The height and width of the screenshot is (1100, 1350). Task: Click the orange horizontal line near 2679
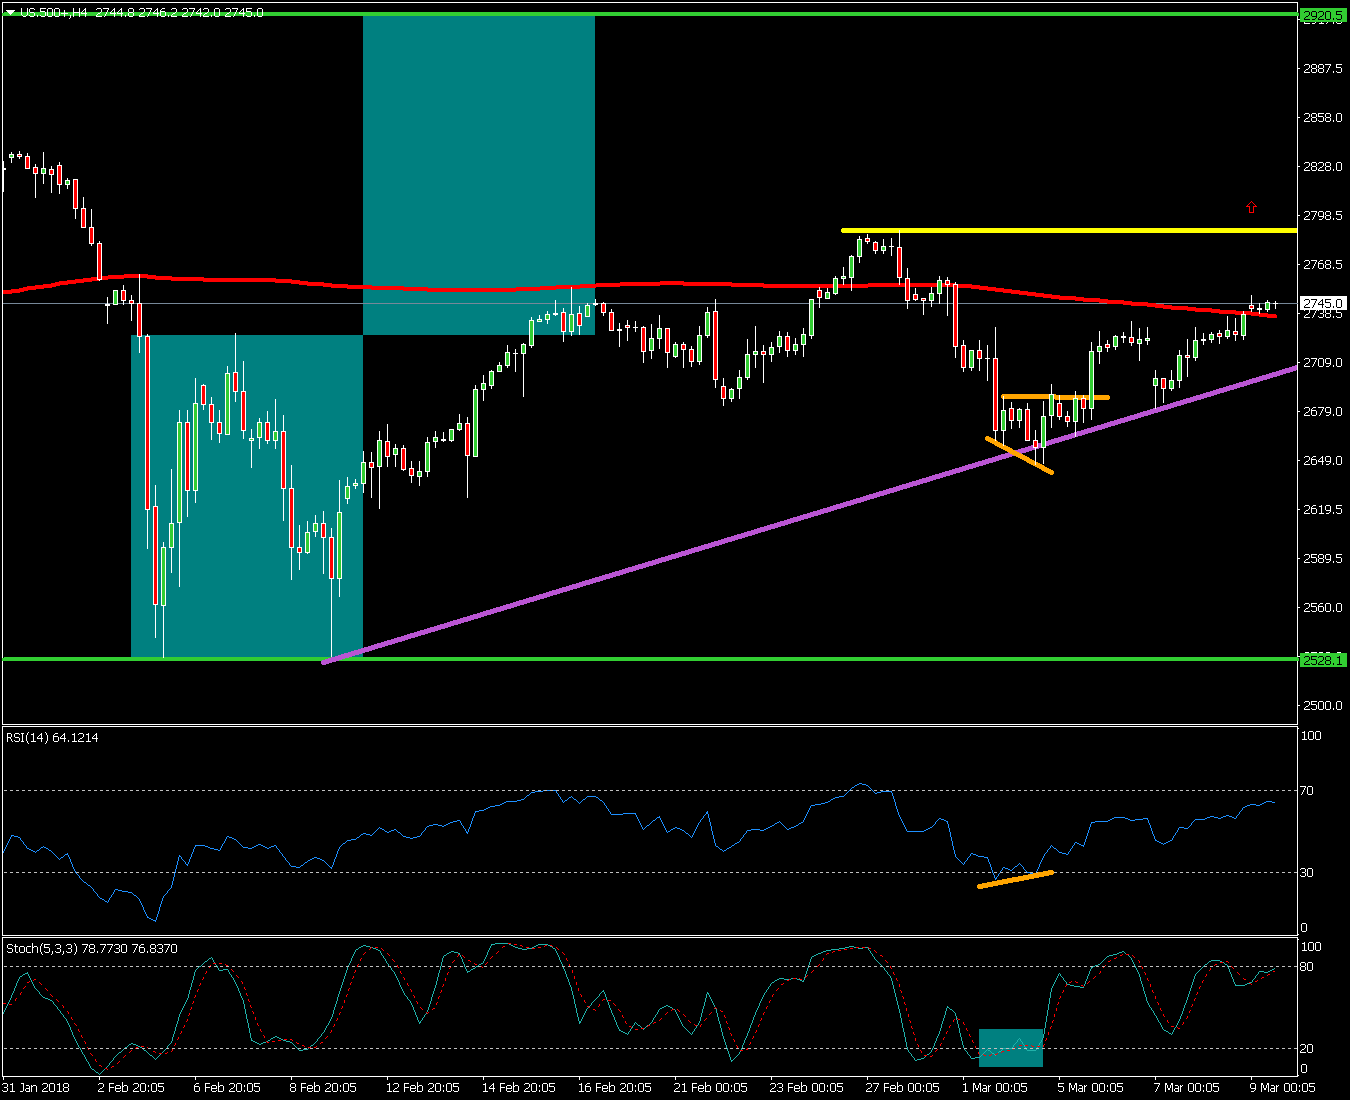click(1055, 397)
